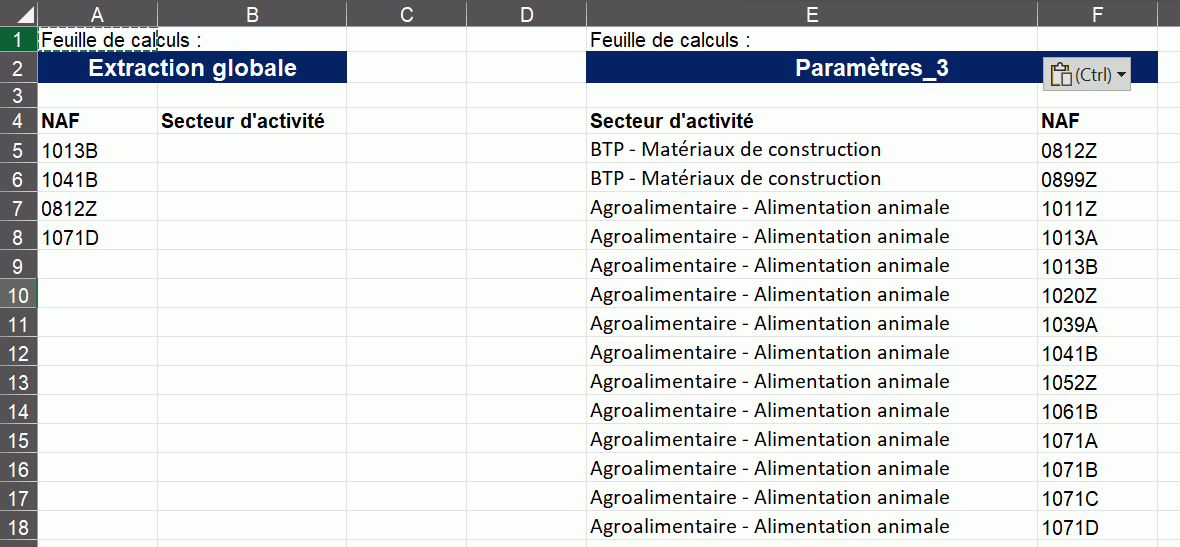Click the Extraction globale title cell
The image size is (1180, 547).
192,68
